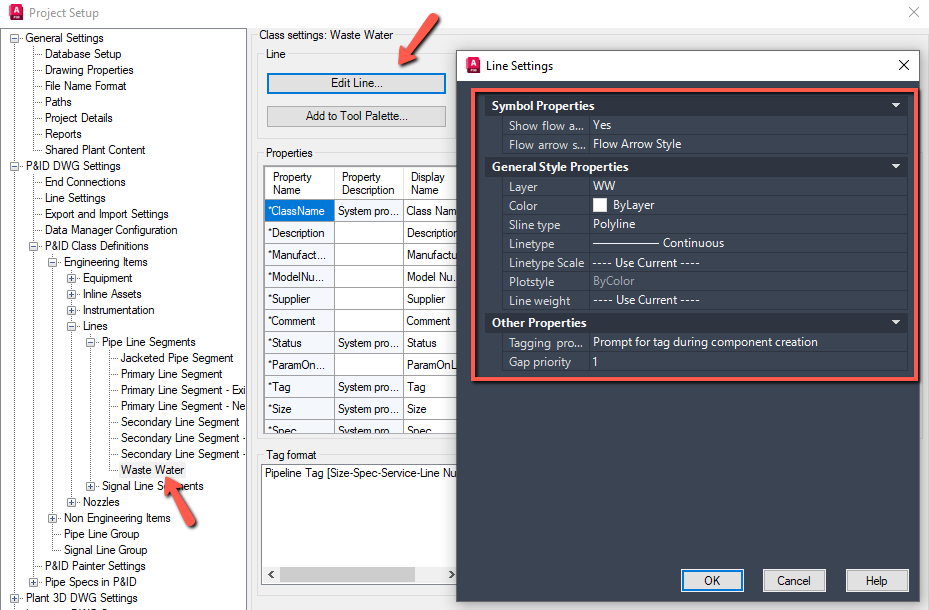The width and height of the screenshot is (929, 610).
Task: Open Export and Import Settings
Action: coord(107,214)
